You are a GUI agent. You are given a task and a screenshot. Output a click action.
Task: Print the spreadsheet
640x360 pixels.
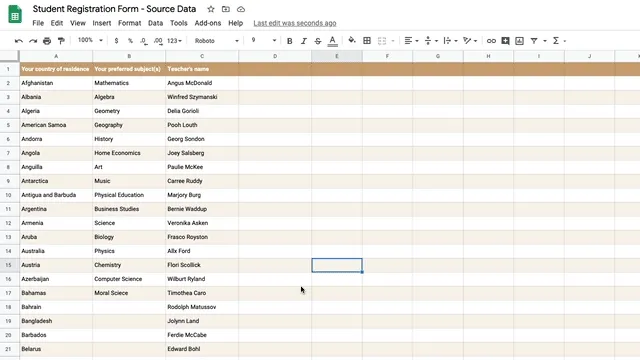click(47, 41)
